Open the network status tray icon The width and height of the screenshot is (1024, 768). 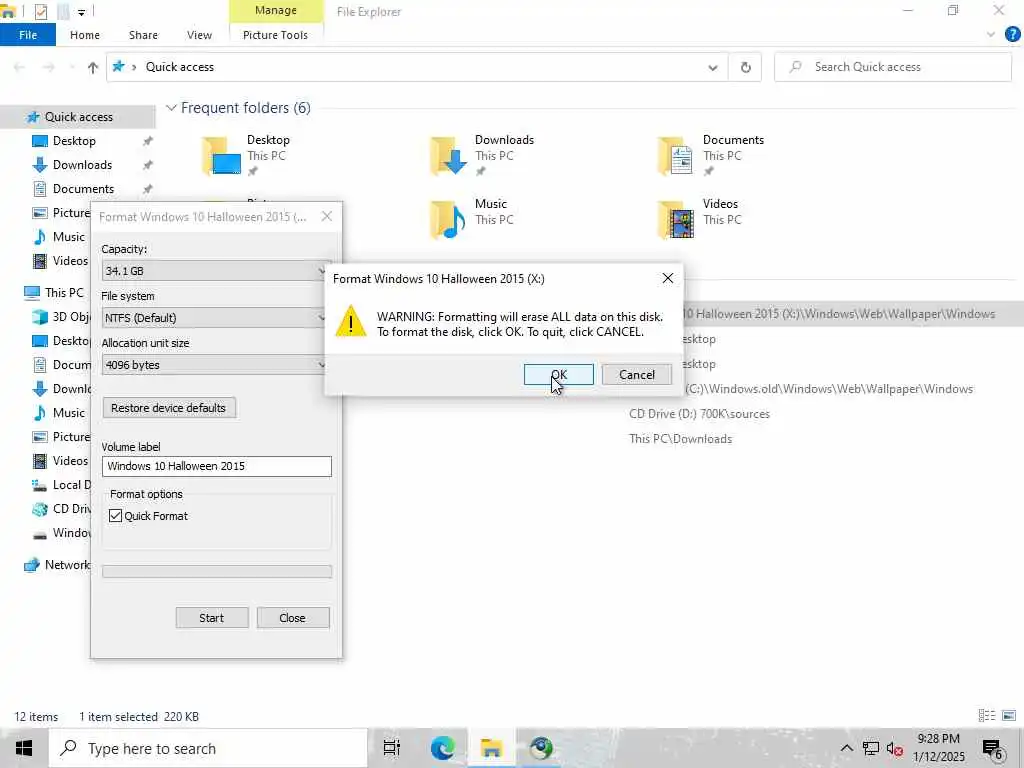point(871,748)
